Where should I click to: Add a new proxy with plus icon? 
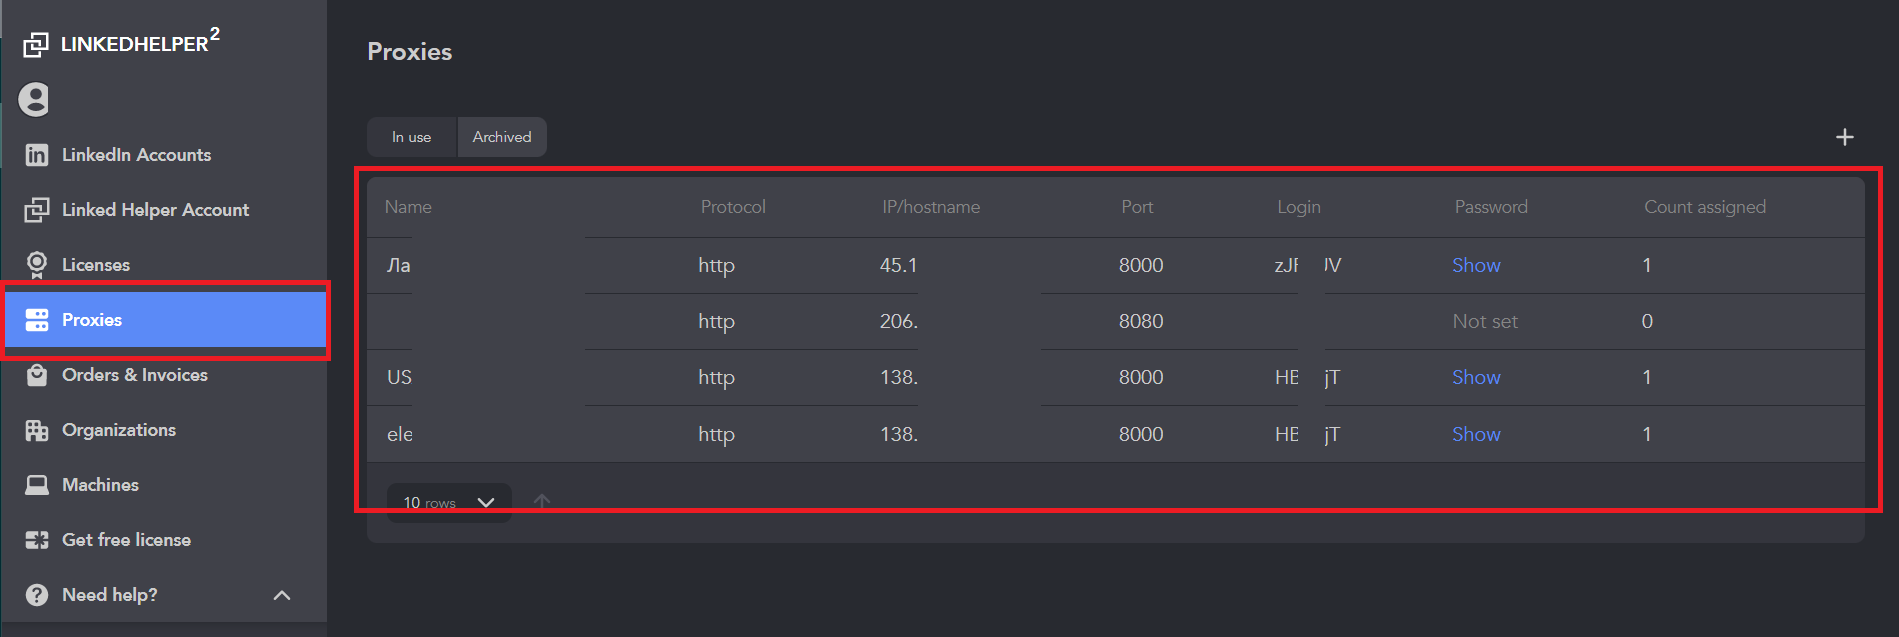(1845, 137)
